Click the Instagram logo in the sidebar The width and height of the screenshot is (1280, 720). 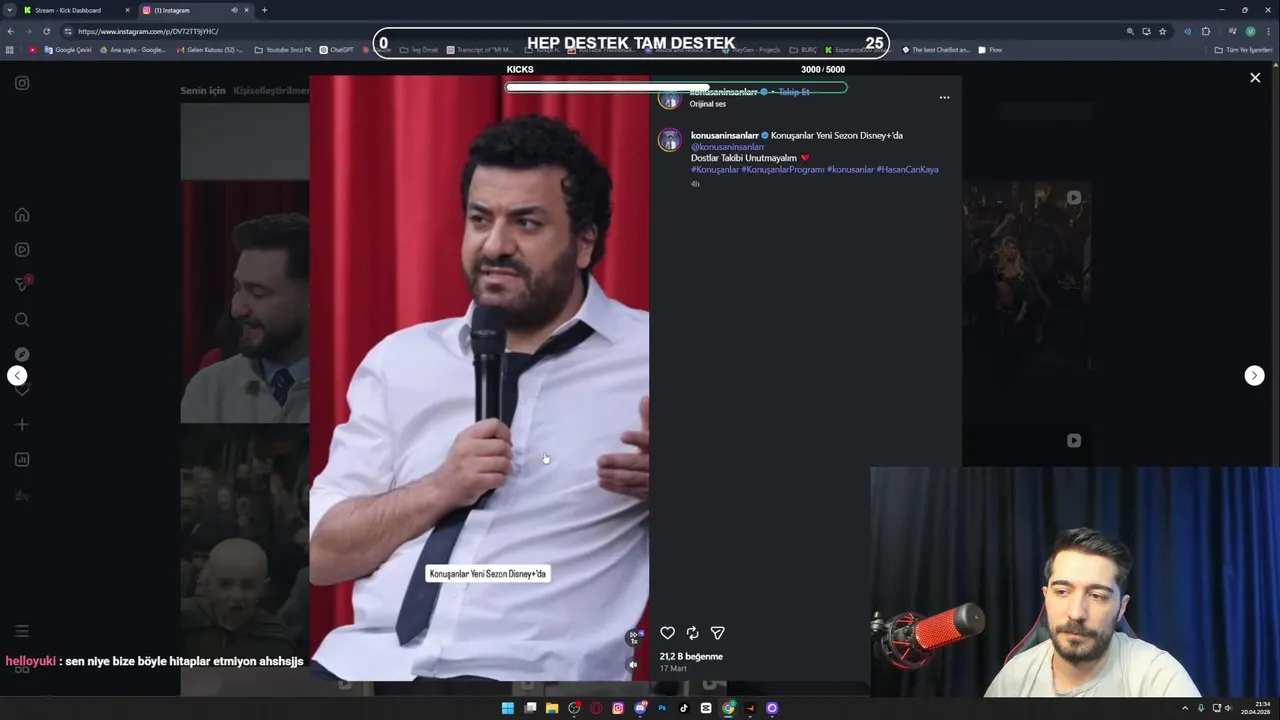22,83
